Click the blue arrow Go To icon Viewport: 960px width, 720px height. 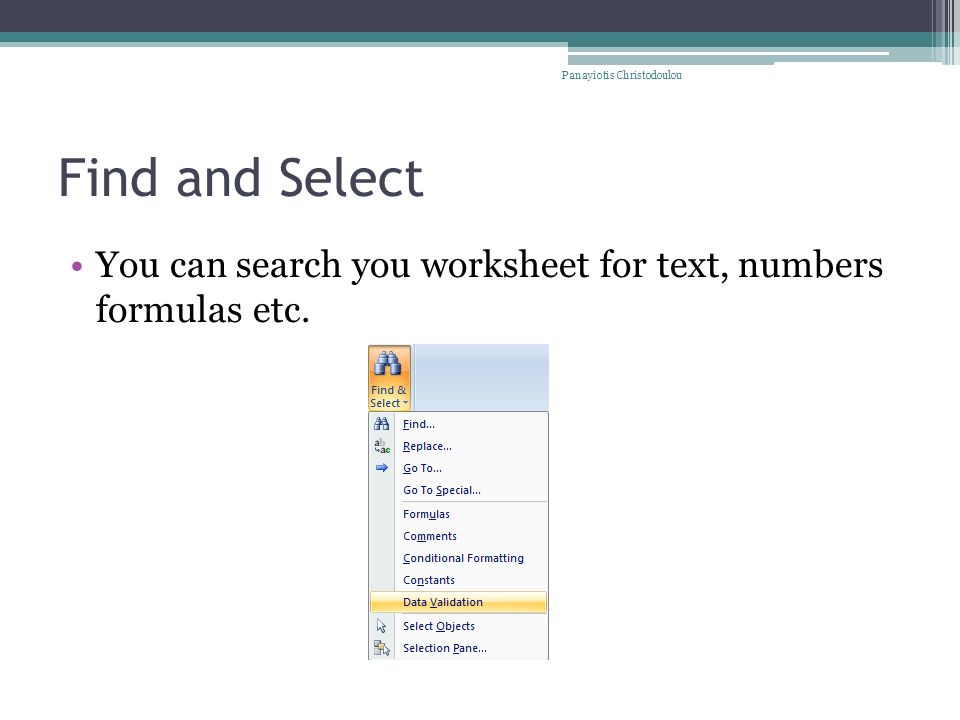(381, 468)
